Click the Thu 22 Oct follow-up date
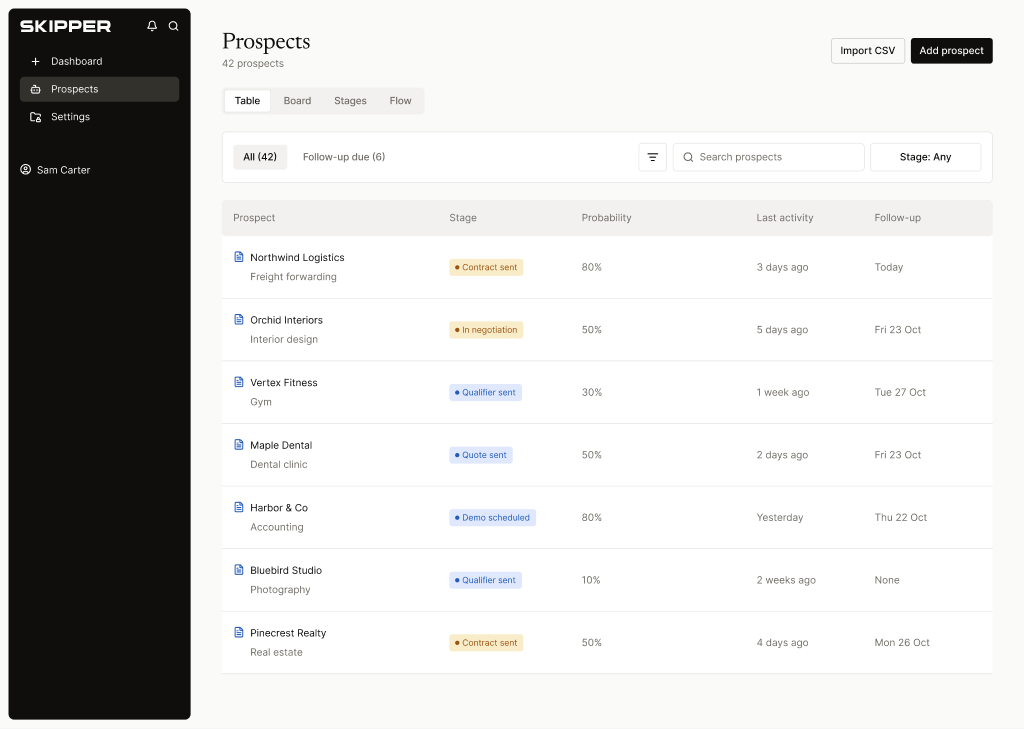This screenshot has height=729, width=1024. coord(901,518)
